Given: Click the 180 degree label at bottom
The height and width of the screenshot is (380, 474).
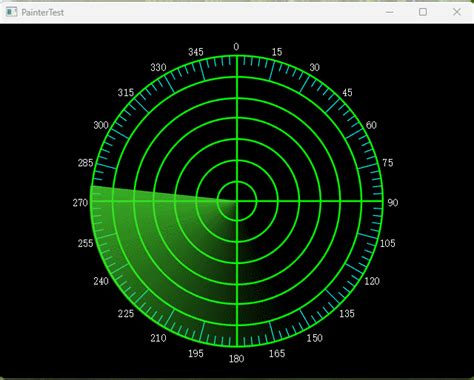Looking at the screenshot, I should click(x=236, y=359).
